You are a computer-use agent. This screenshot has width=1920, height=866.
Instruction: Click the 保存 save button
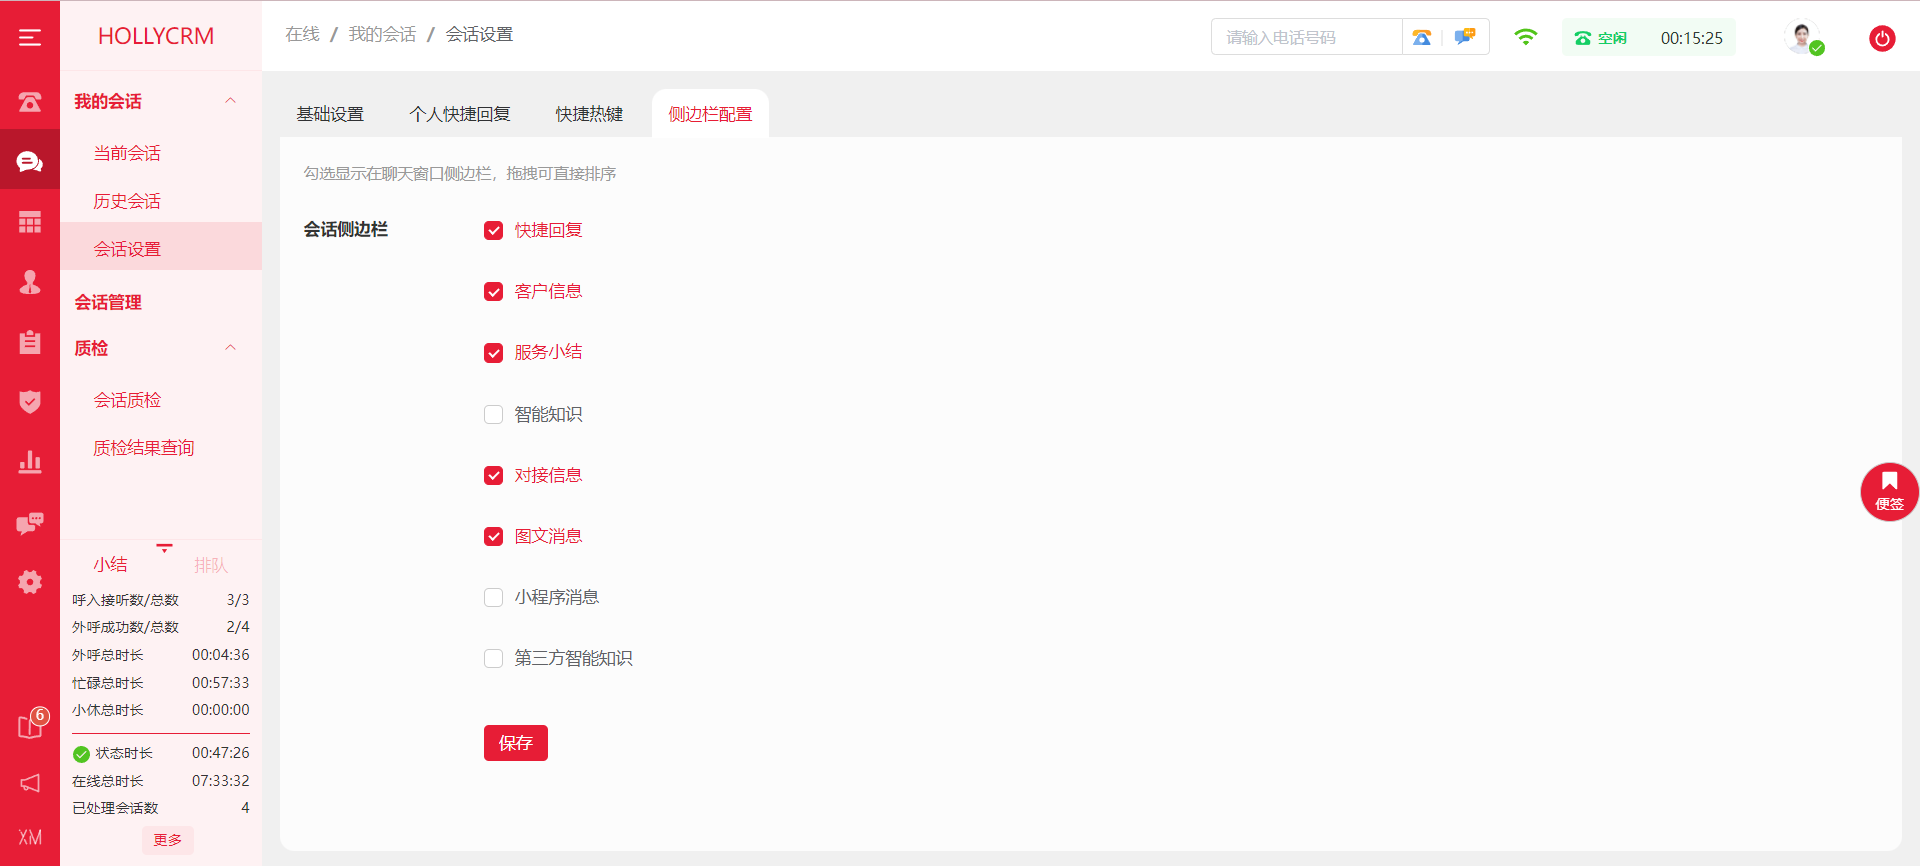pyautogui.click(x=516, y=743)
